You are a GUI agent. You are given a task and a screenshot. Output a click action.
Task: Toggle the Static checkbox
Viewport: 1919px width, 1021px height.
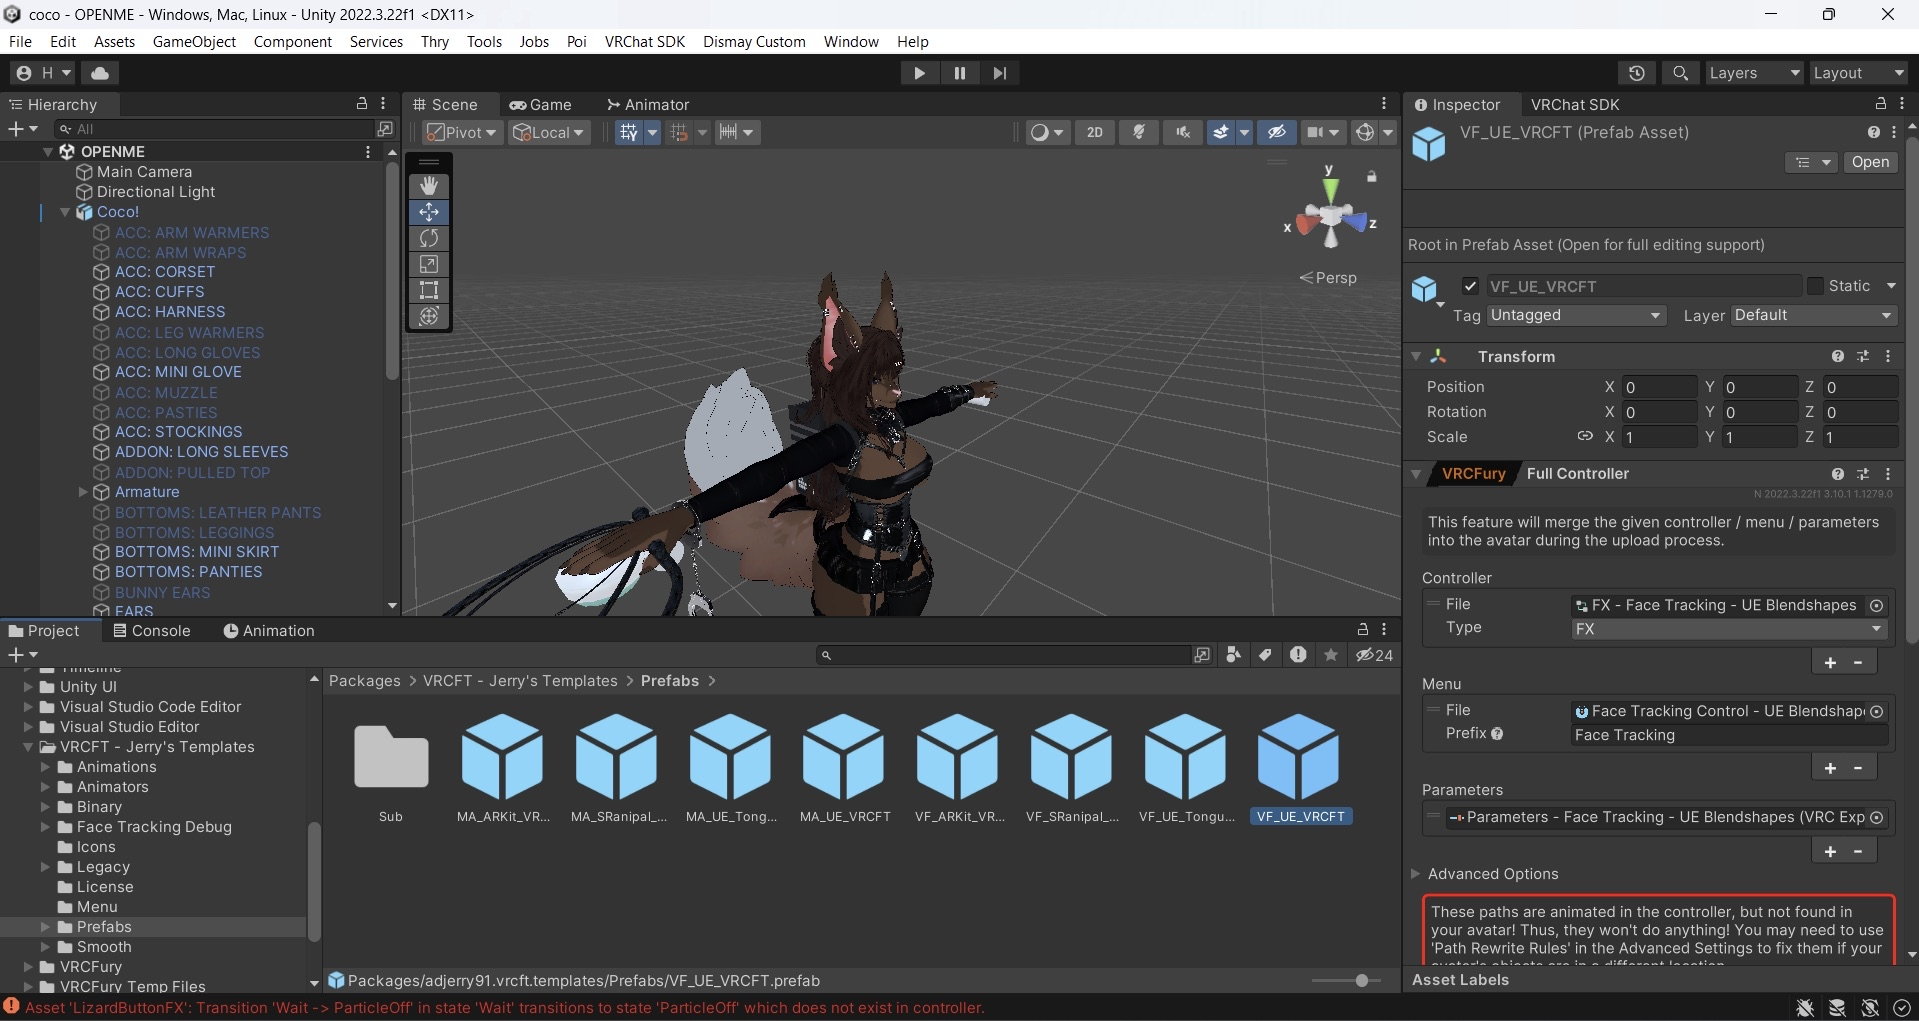[1816, 286]
